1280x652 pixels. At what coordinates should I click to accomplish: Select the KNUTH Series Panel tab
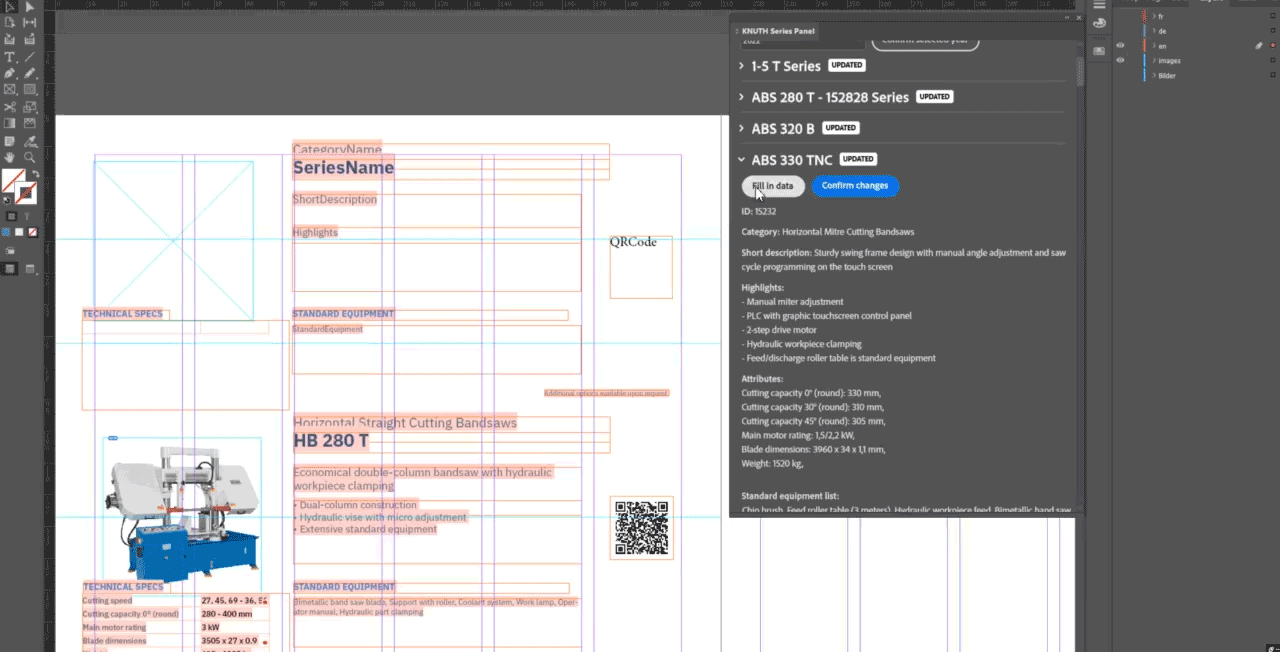click(777, 31)
